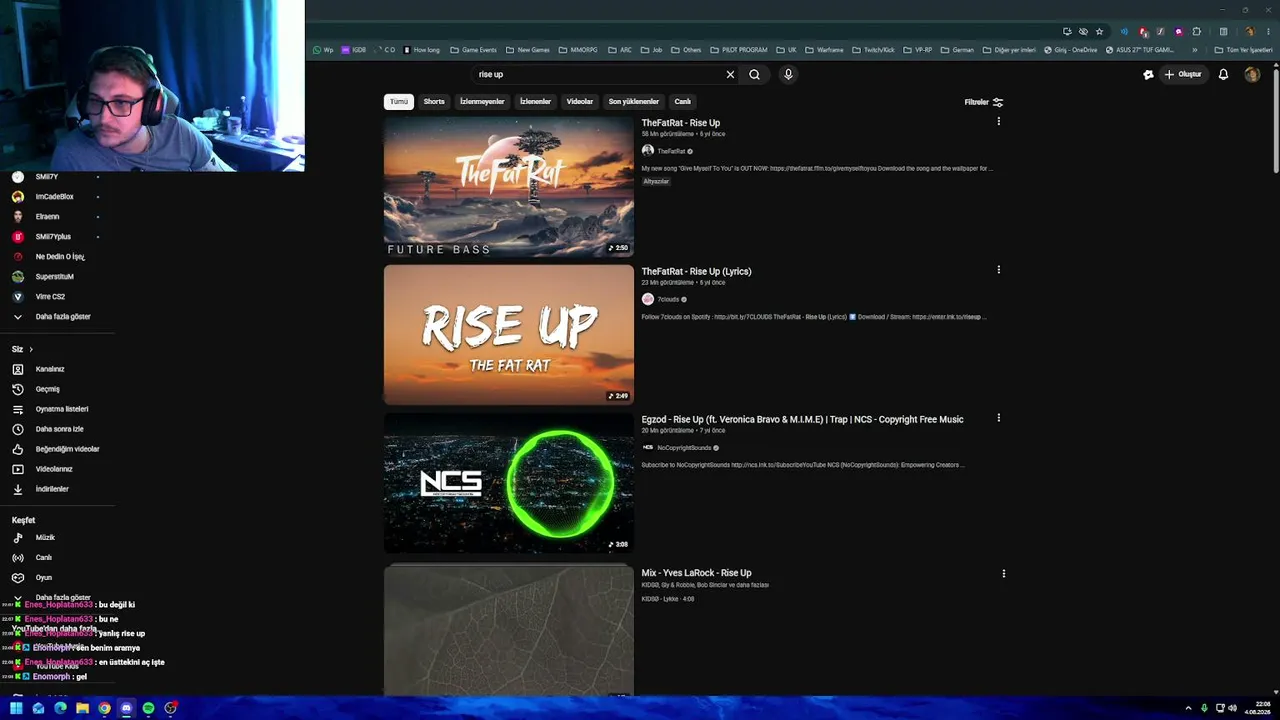Open the Chrome extensions puzzle icon

point(1196,31)
